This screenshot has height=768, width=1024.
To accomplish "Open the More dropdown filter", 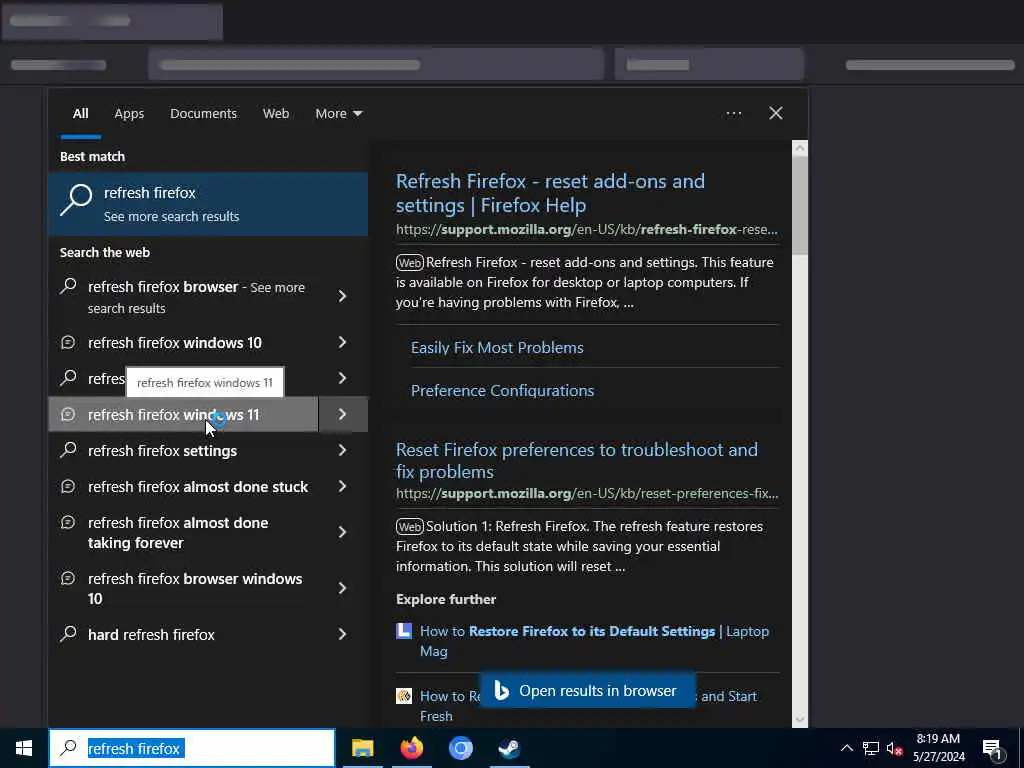I will coord(338,114).
